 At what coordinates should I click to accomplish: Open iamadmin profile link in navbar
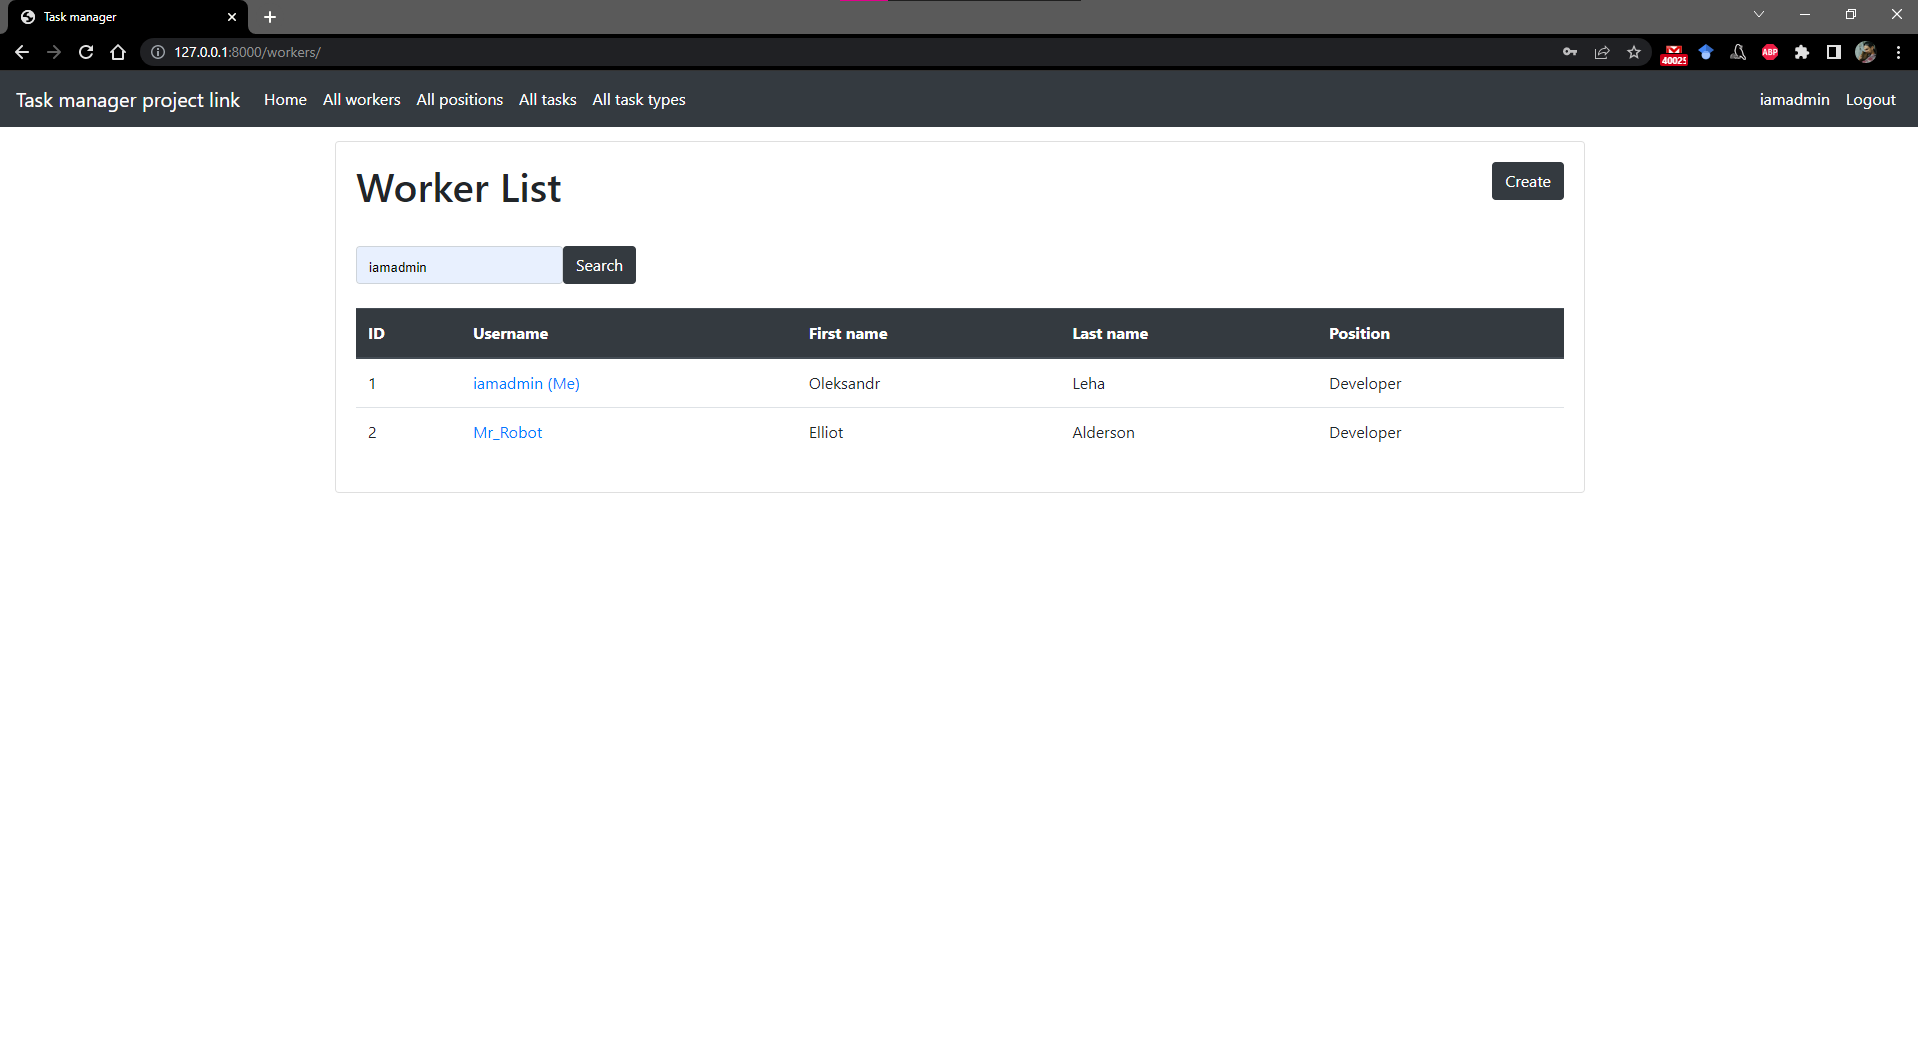(x=1795, y=100)
